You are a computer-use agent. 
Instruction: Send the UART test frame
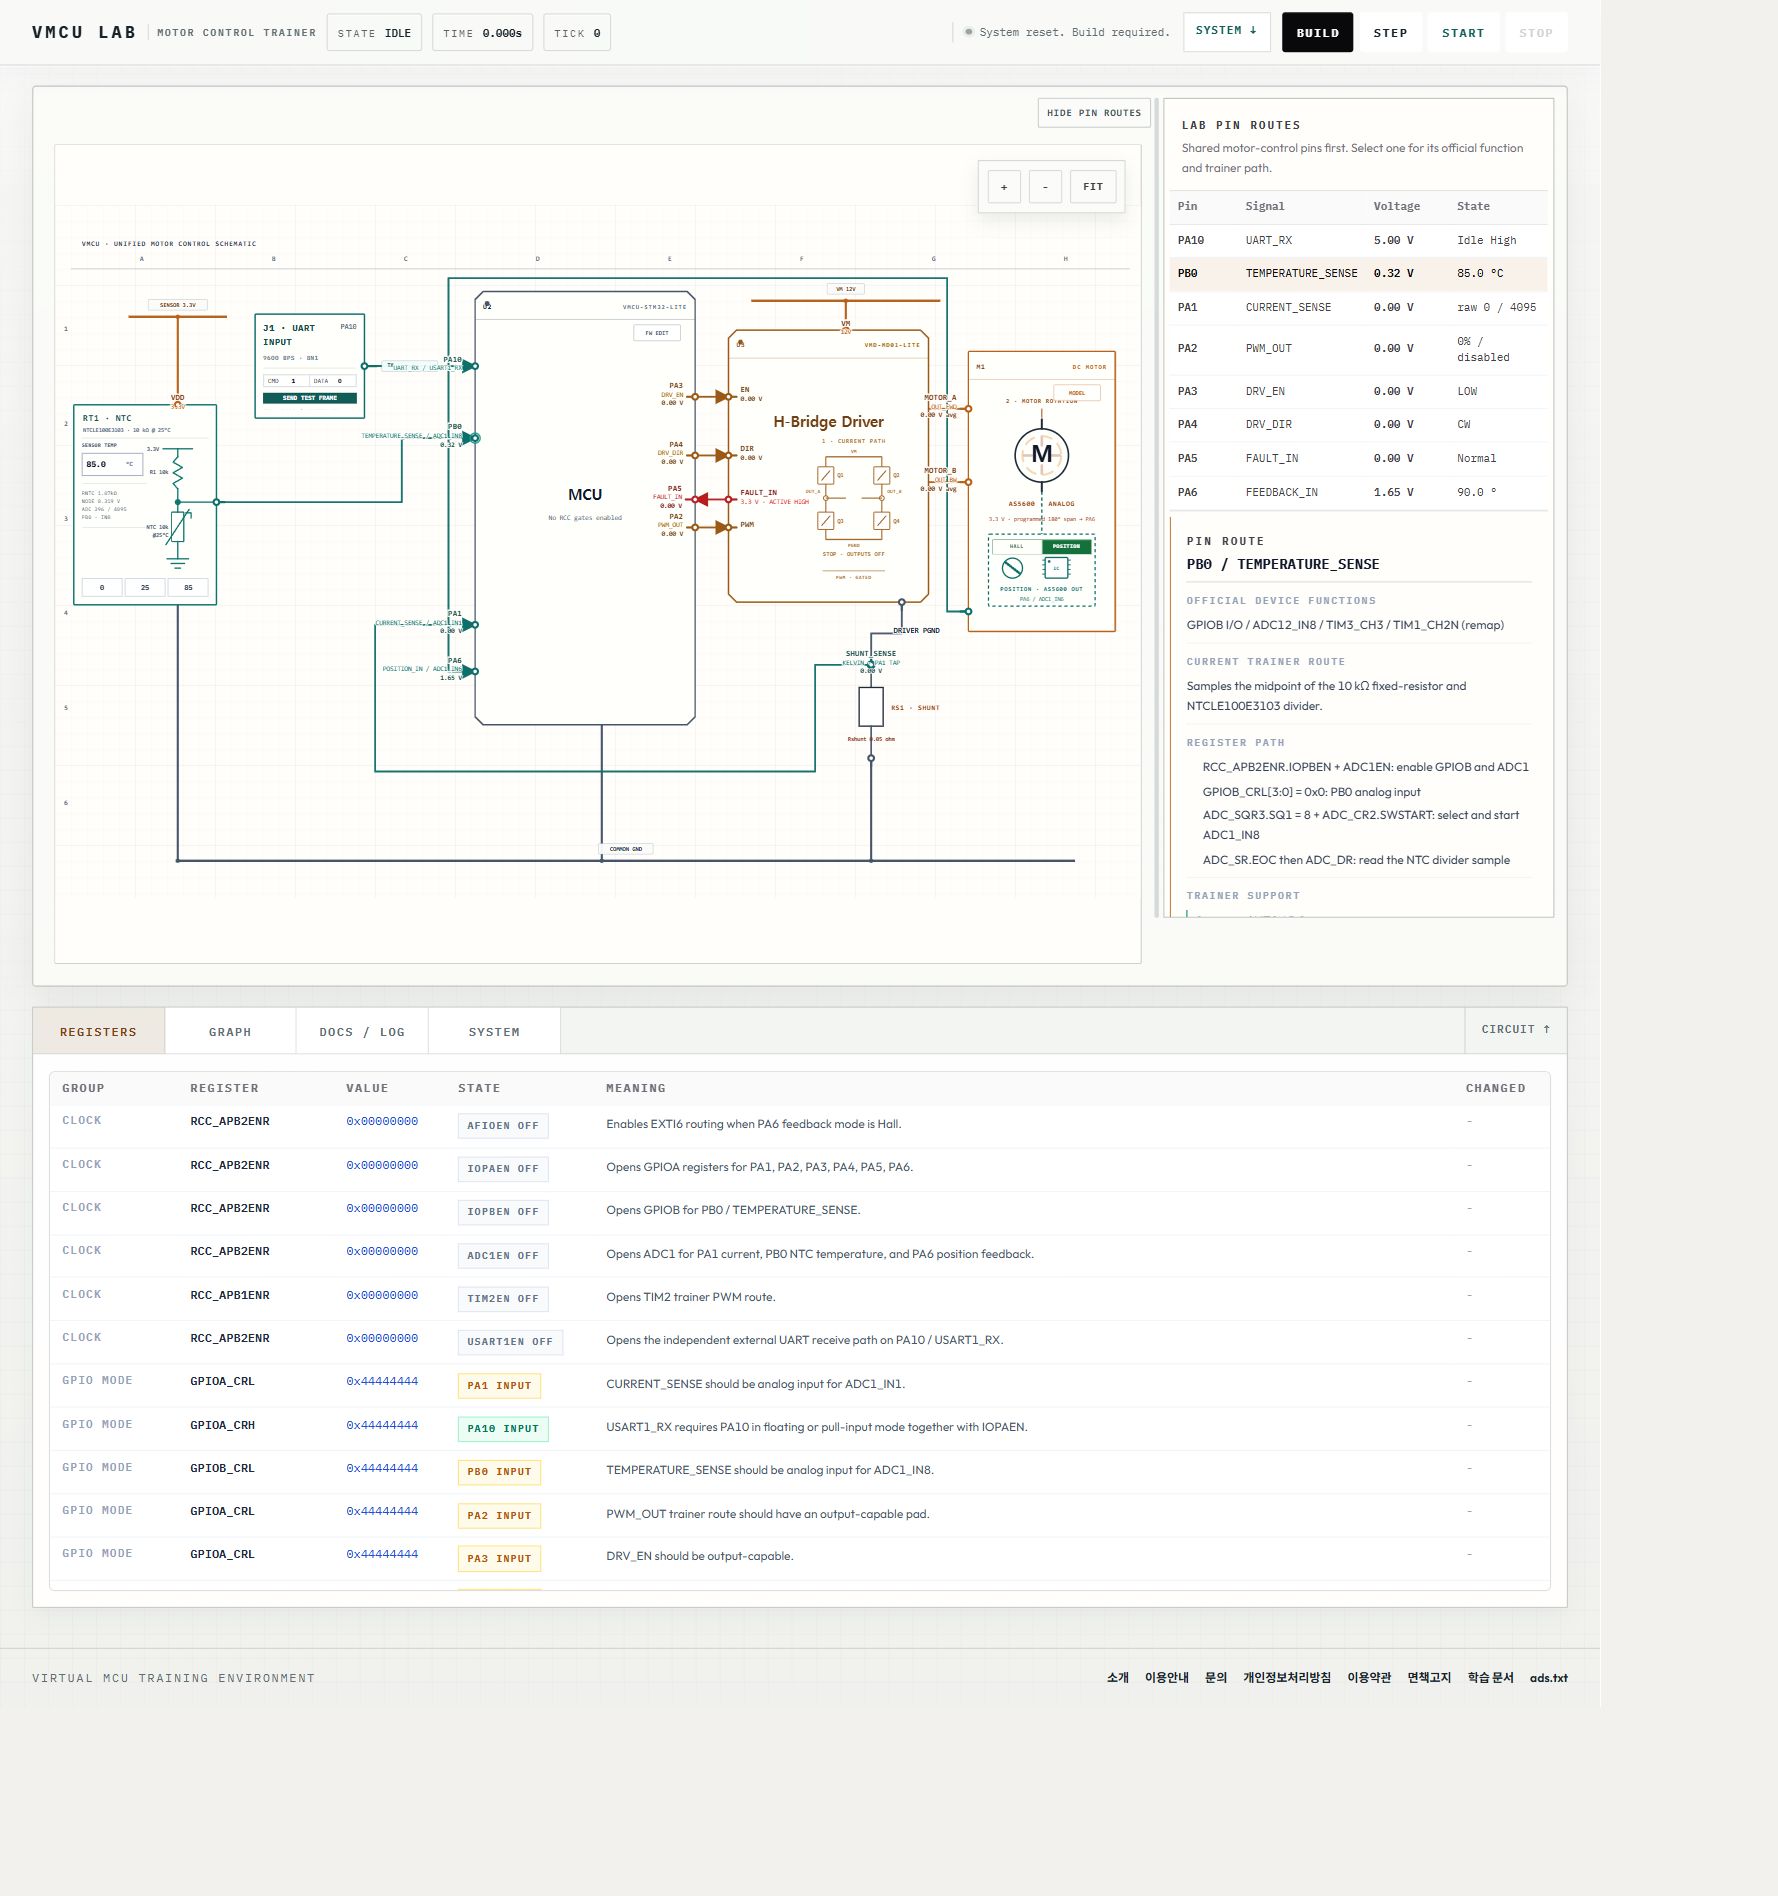(x=309, y=398)
